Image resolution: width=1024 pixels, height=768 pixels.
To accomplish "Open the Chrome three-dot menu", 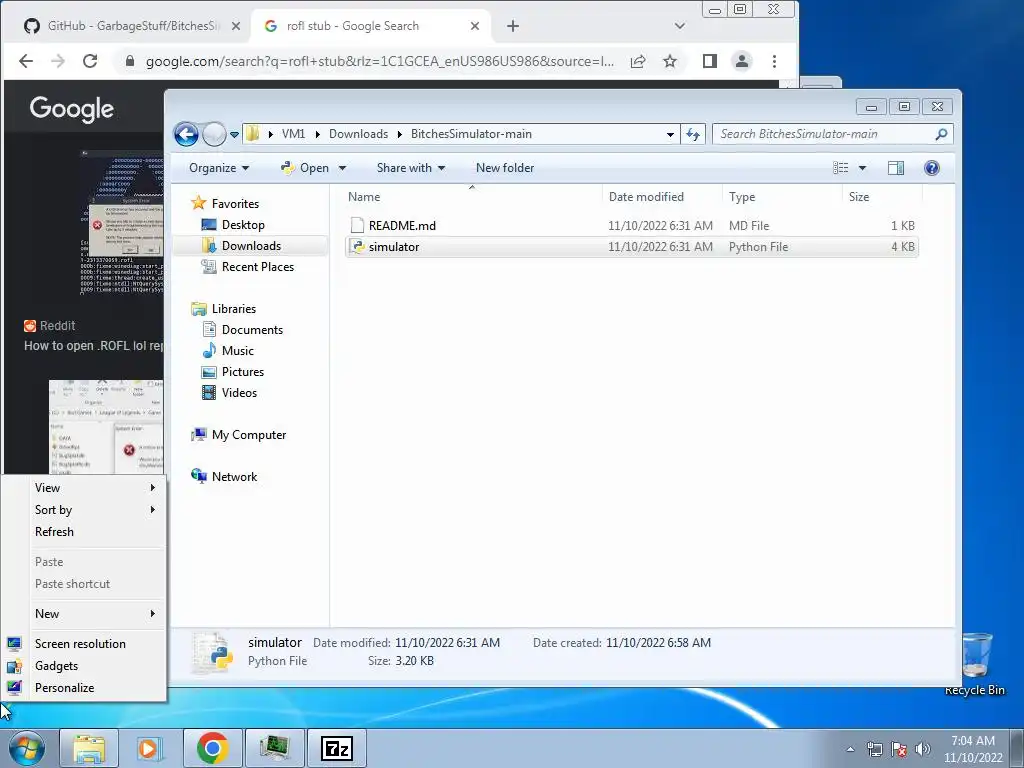I will click(775, 61).
